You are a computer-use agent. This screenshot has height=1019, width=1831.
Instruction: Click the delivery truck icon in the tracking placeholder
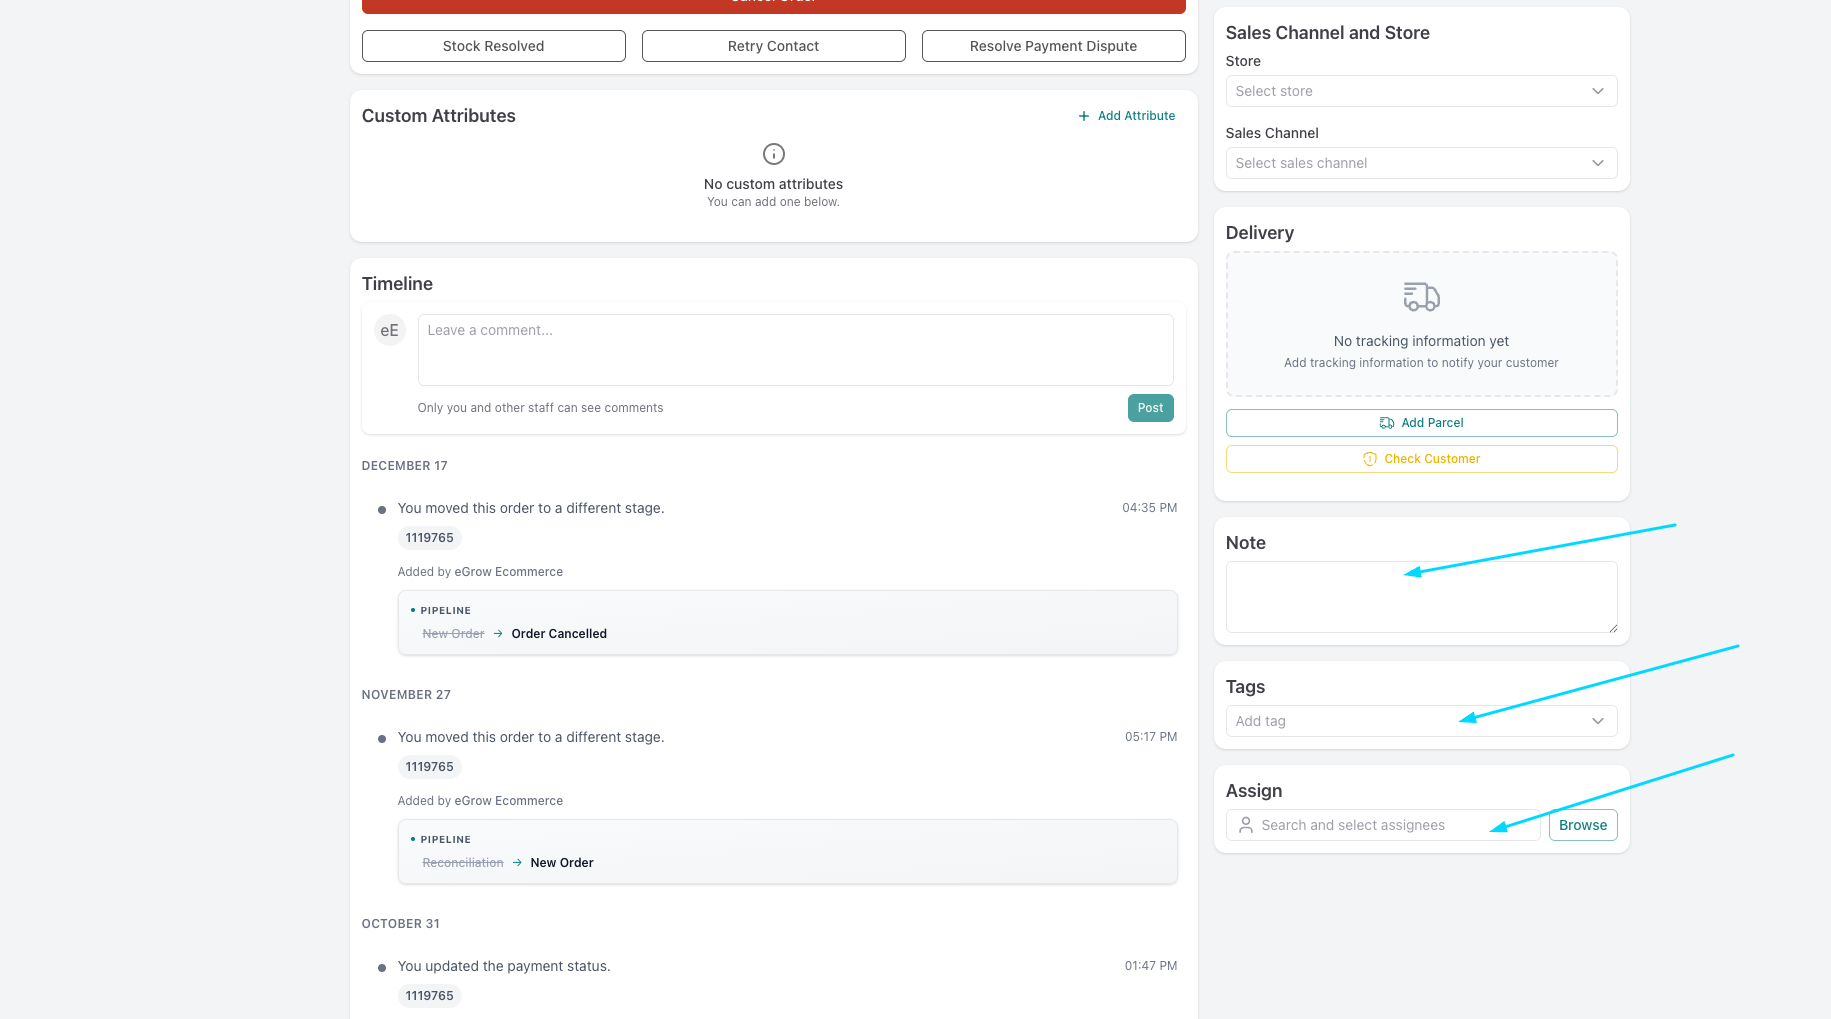tap(1421, 296)
